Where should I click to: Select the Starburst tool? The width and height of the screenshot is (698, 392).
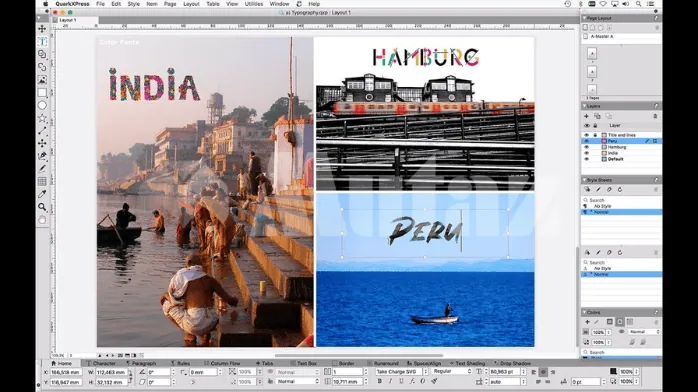[x=42, y=118]
